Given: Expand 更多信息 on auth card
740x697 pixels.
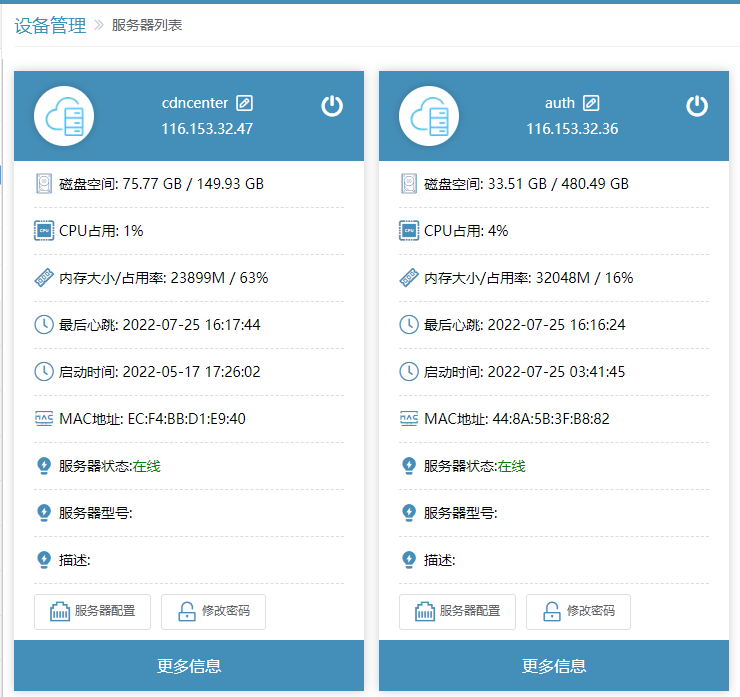Looking at the screenshot, I should click(x=554, y=666).
